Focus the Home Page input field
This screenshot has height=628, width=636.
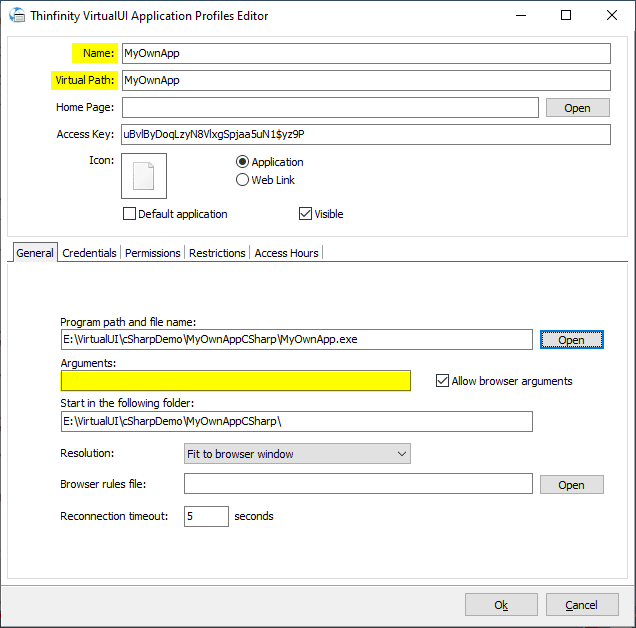330,108
